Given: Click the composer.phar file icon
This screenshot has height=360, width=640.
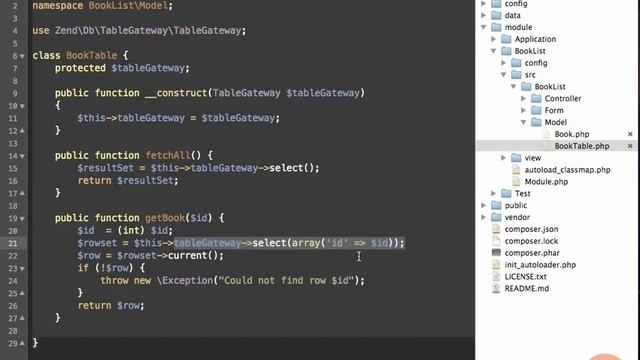Looking at the screenshot, I should (496, 253).
